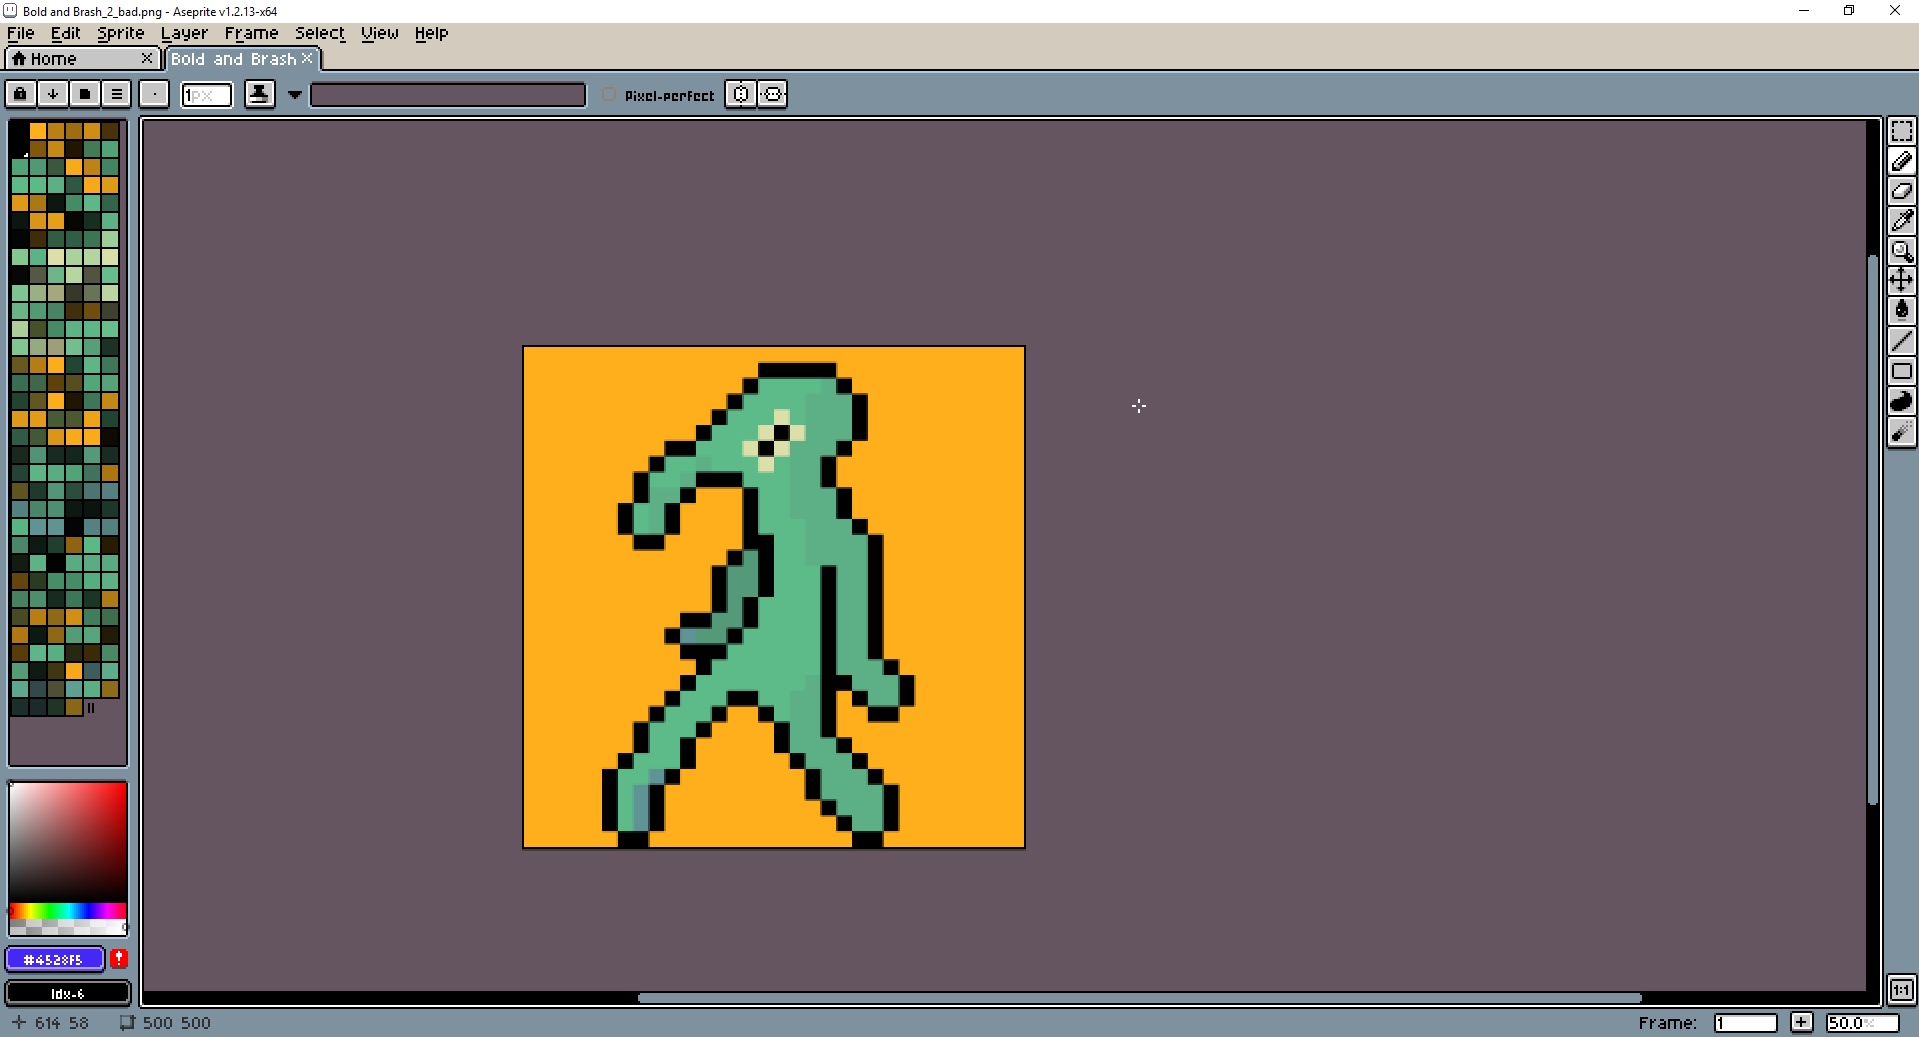Click the plus button next to Frame field
The width and height of the screenshot is (1919, 1037).
click(x=1801, y=1022)
